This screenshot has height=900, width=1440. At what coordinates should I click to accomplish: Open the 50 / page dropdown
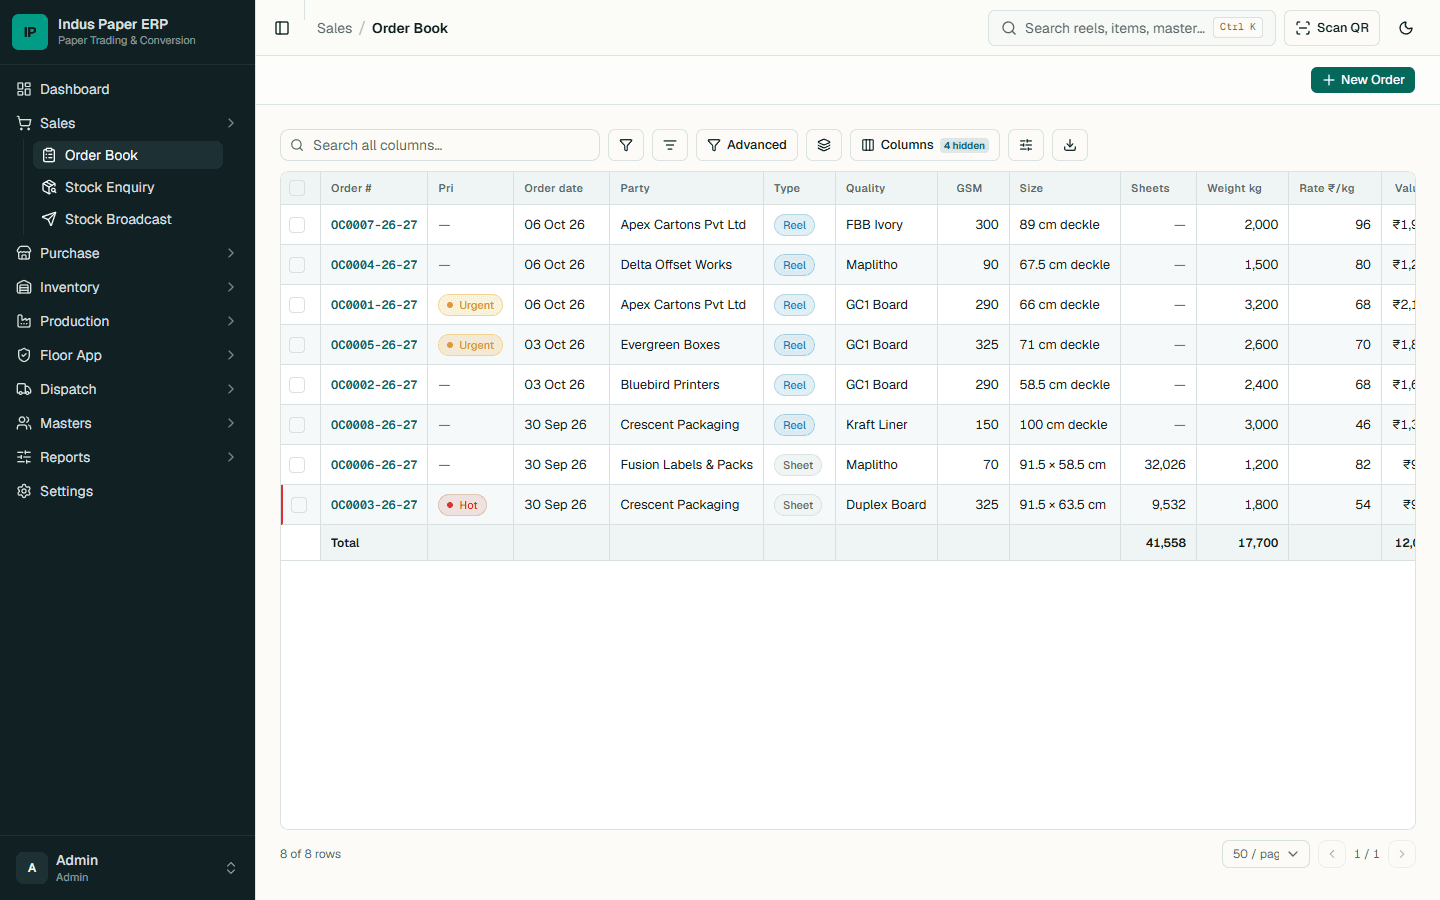coord(1265,854)
